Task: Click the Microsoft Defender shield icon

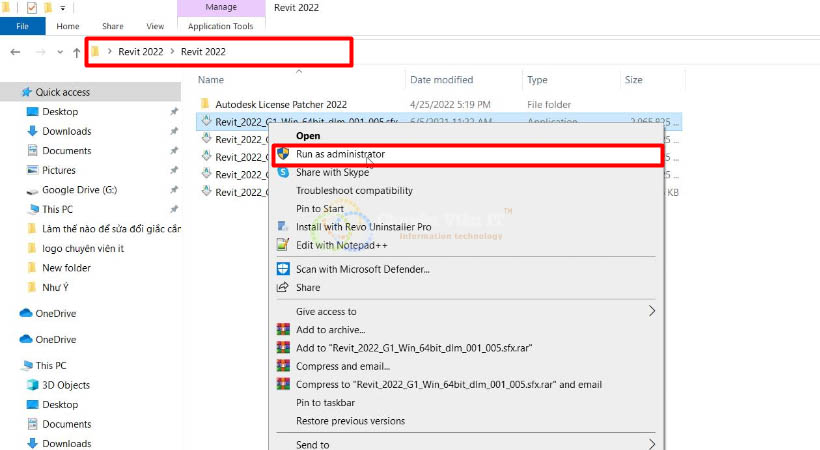Action: [x=283, y=269]
